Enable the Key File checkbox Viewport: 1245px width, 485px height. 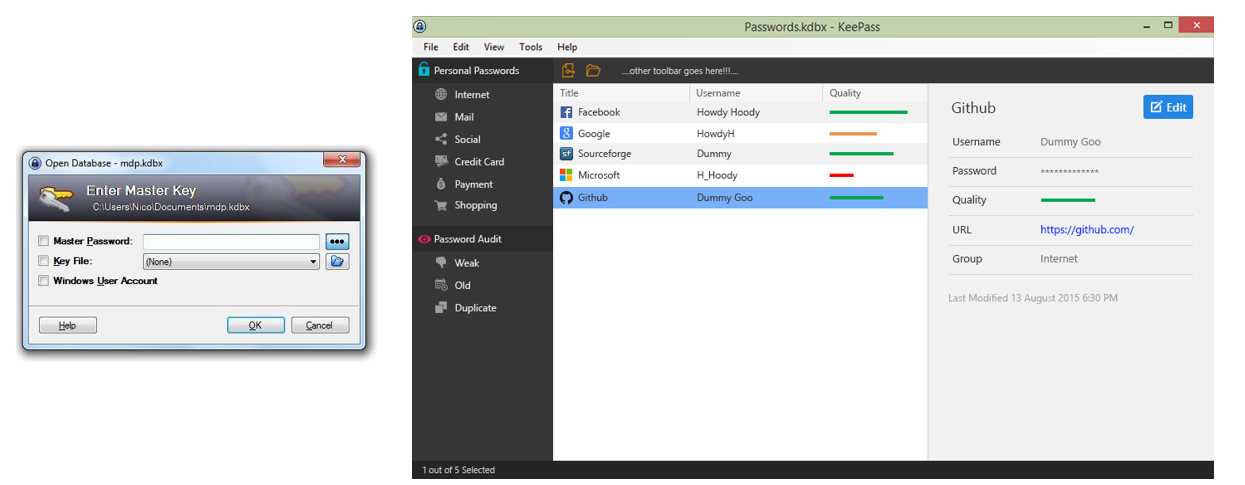pyautogui.click(x=43, y=261)
